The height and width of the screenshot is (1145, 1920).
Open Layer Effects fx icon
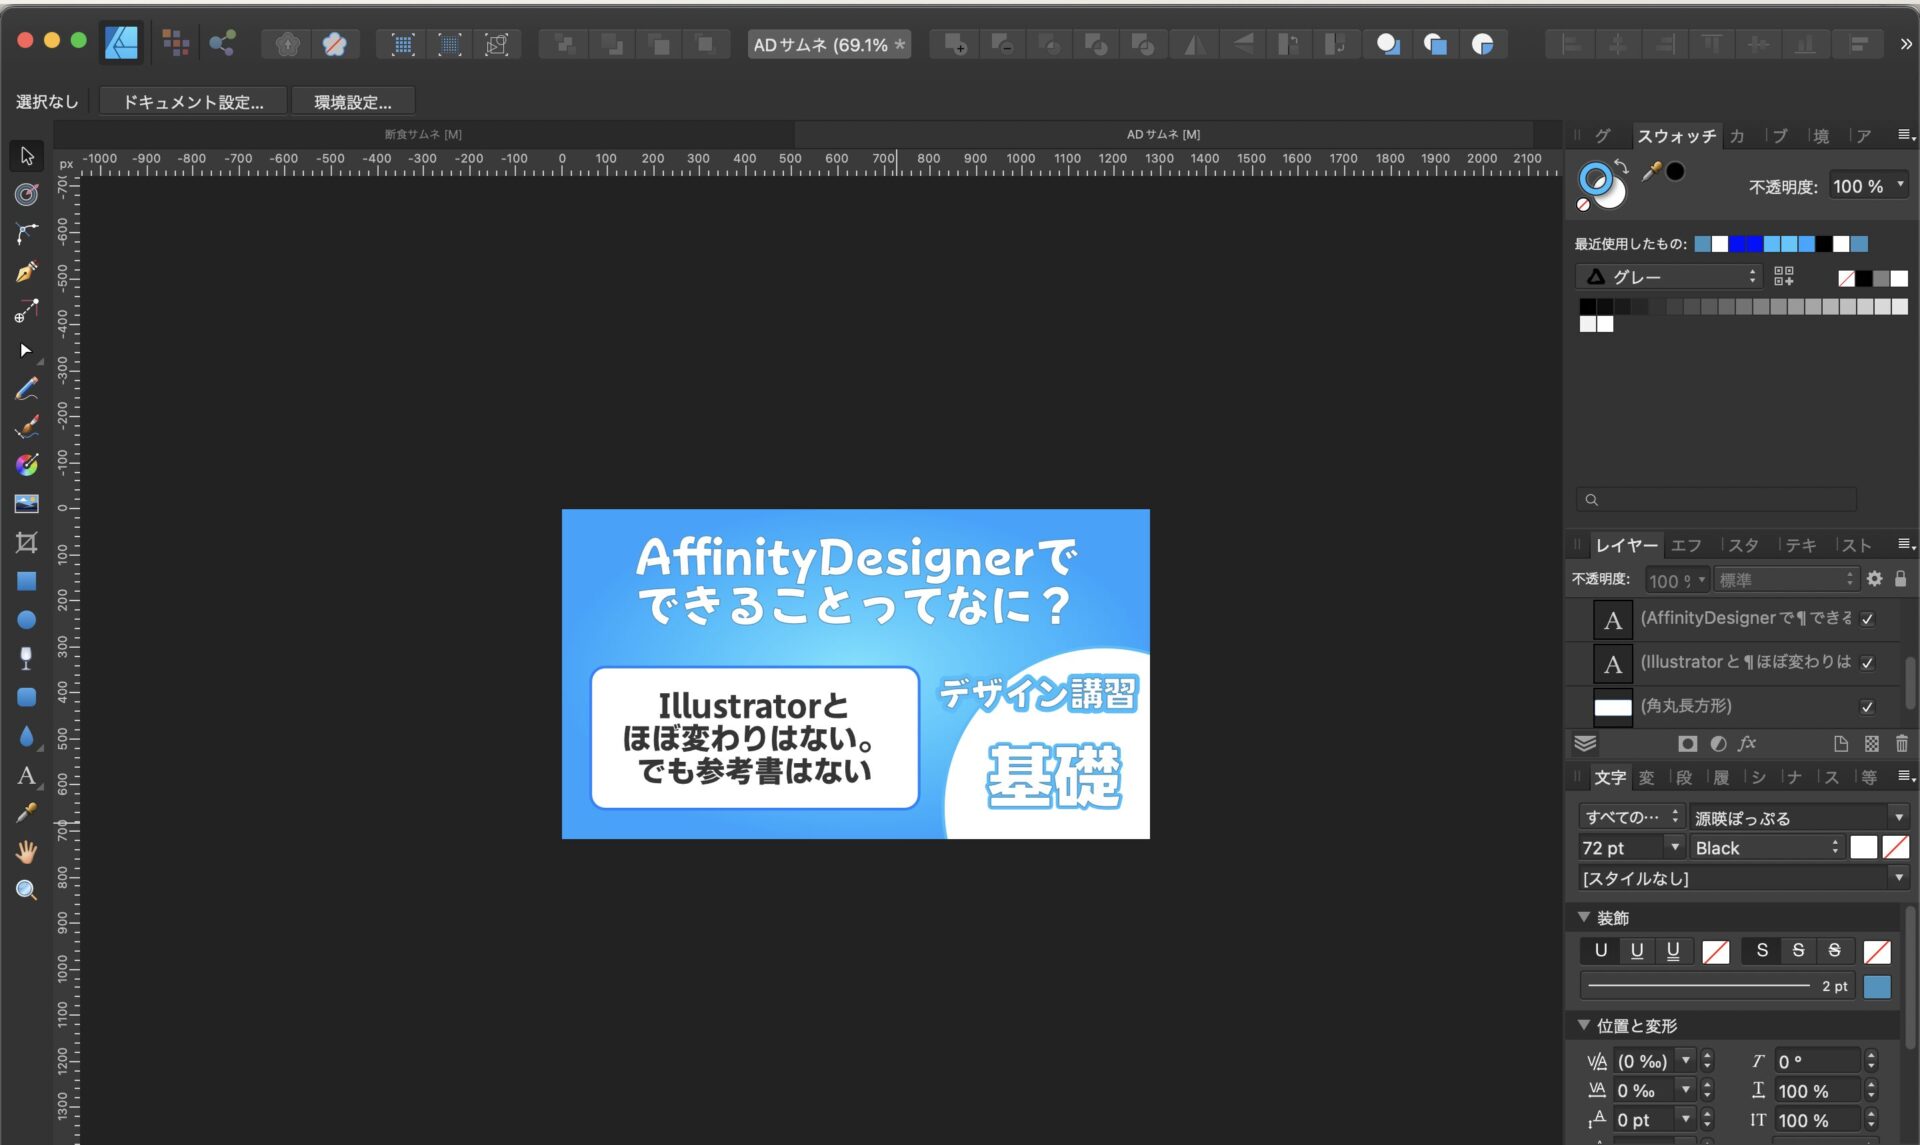pyautogui.click(x=1747, y=743)
